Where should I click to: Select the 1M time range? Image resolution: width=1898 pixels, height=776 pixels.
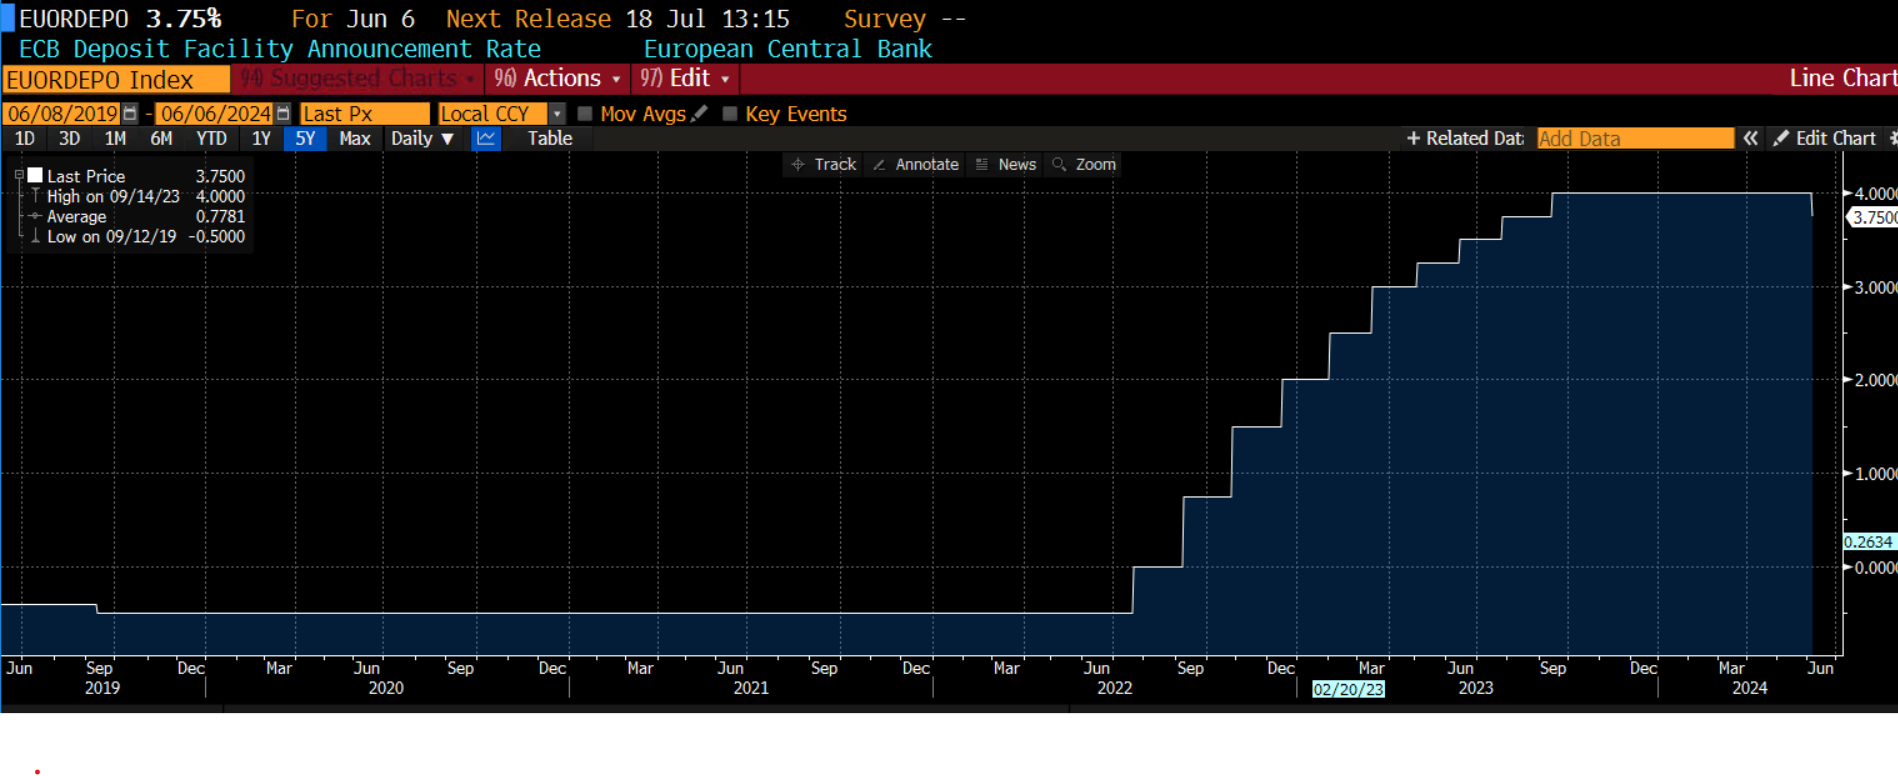tap(116, 139)
